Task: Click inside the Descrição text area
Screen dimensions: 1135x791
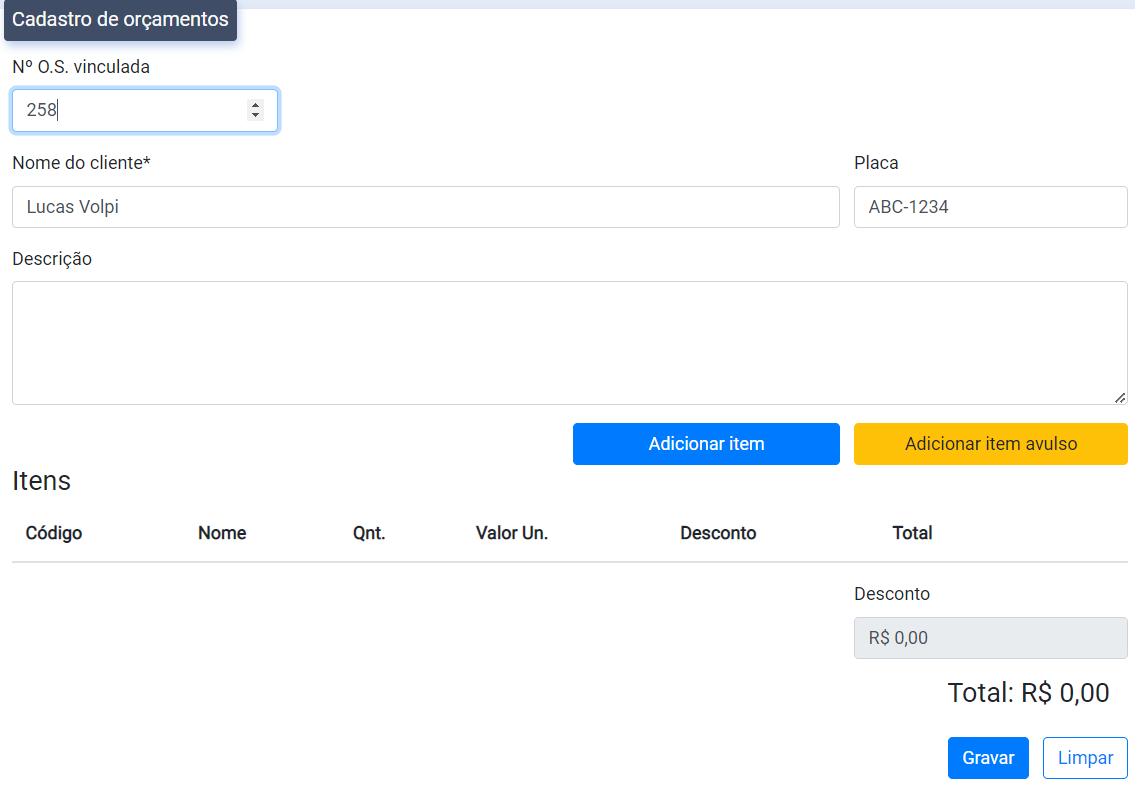Action: [x=568, y=343]
